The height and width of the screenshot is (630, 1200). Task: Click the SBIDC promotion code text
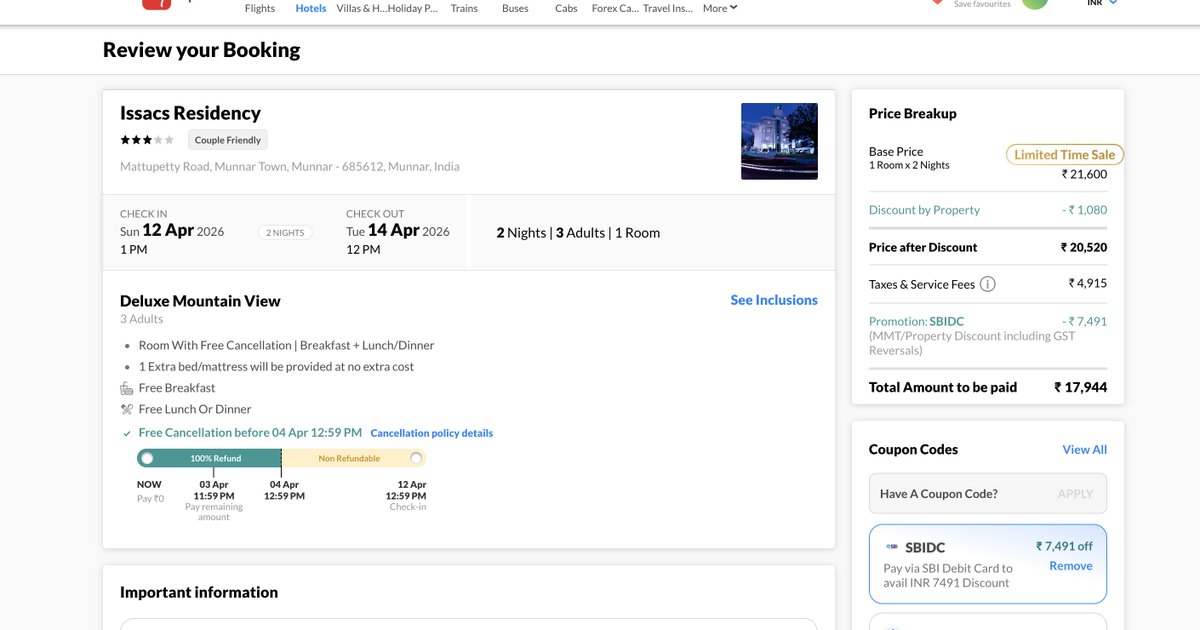pos(947,322)
